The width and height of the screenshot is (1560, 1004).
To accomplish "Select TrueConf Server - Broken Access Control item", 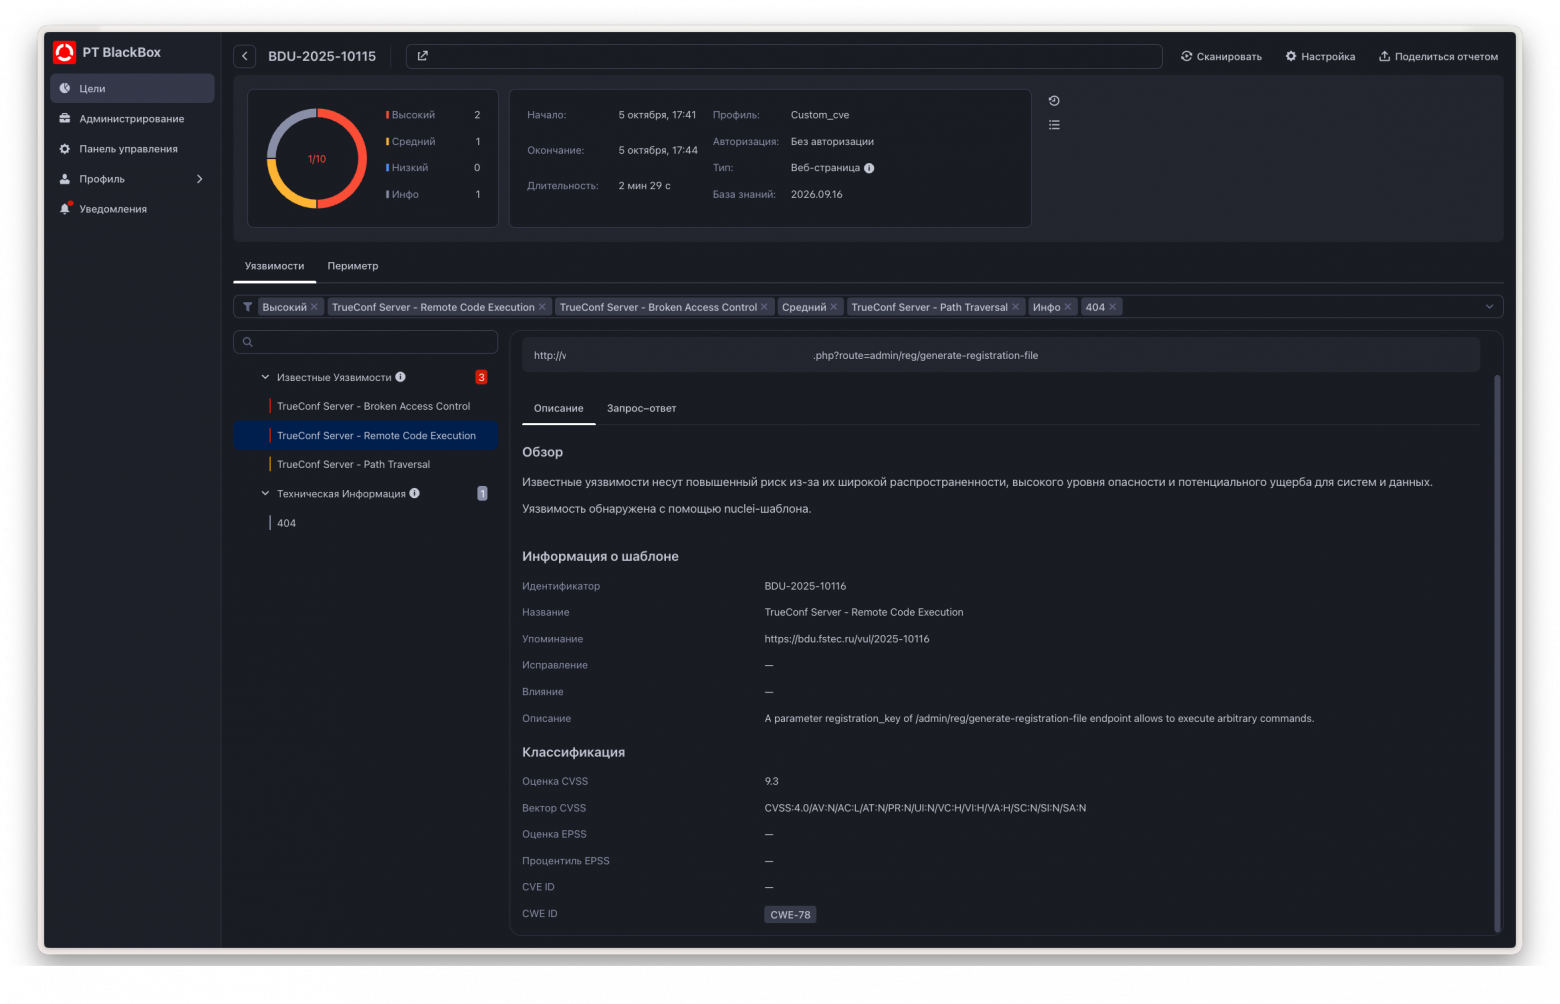I will coord(366,406).
